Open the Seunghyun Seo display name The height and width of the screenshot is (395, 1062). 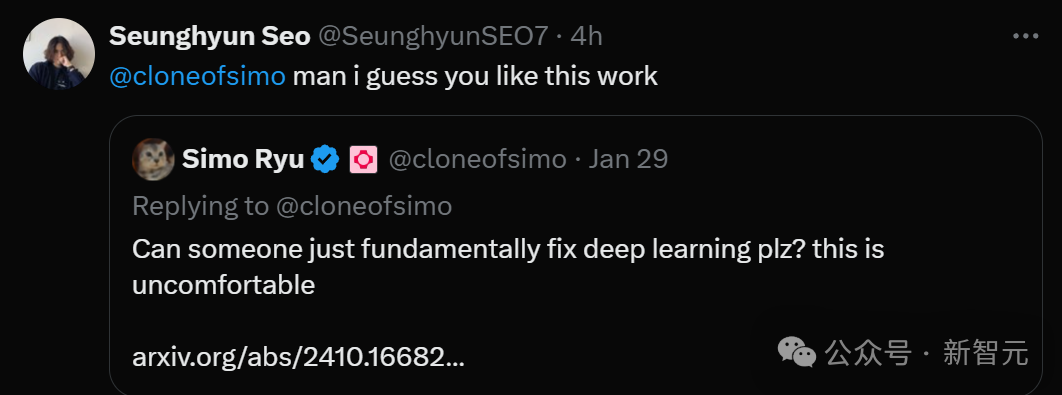click(209, 36)
